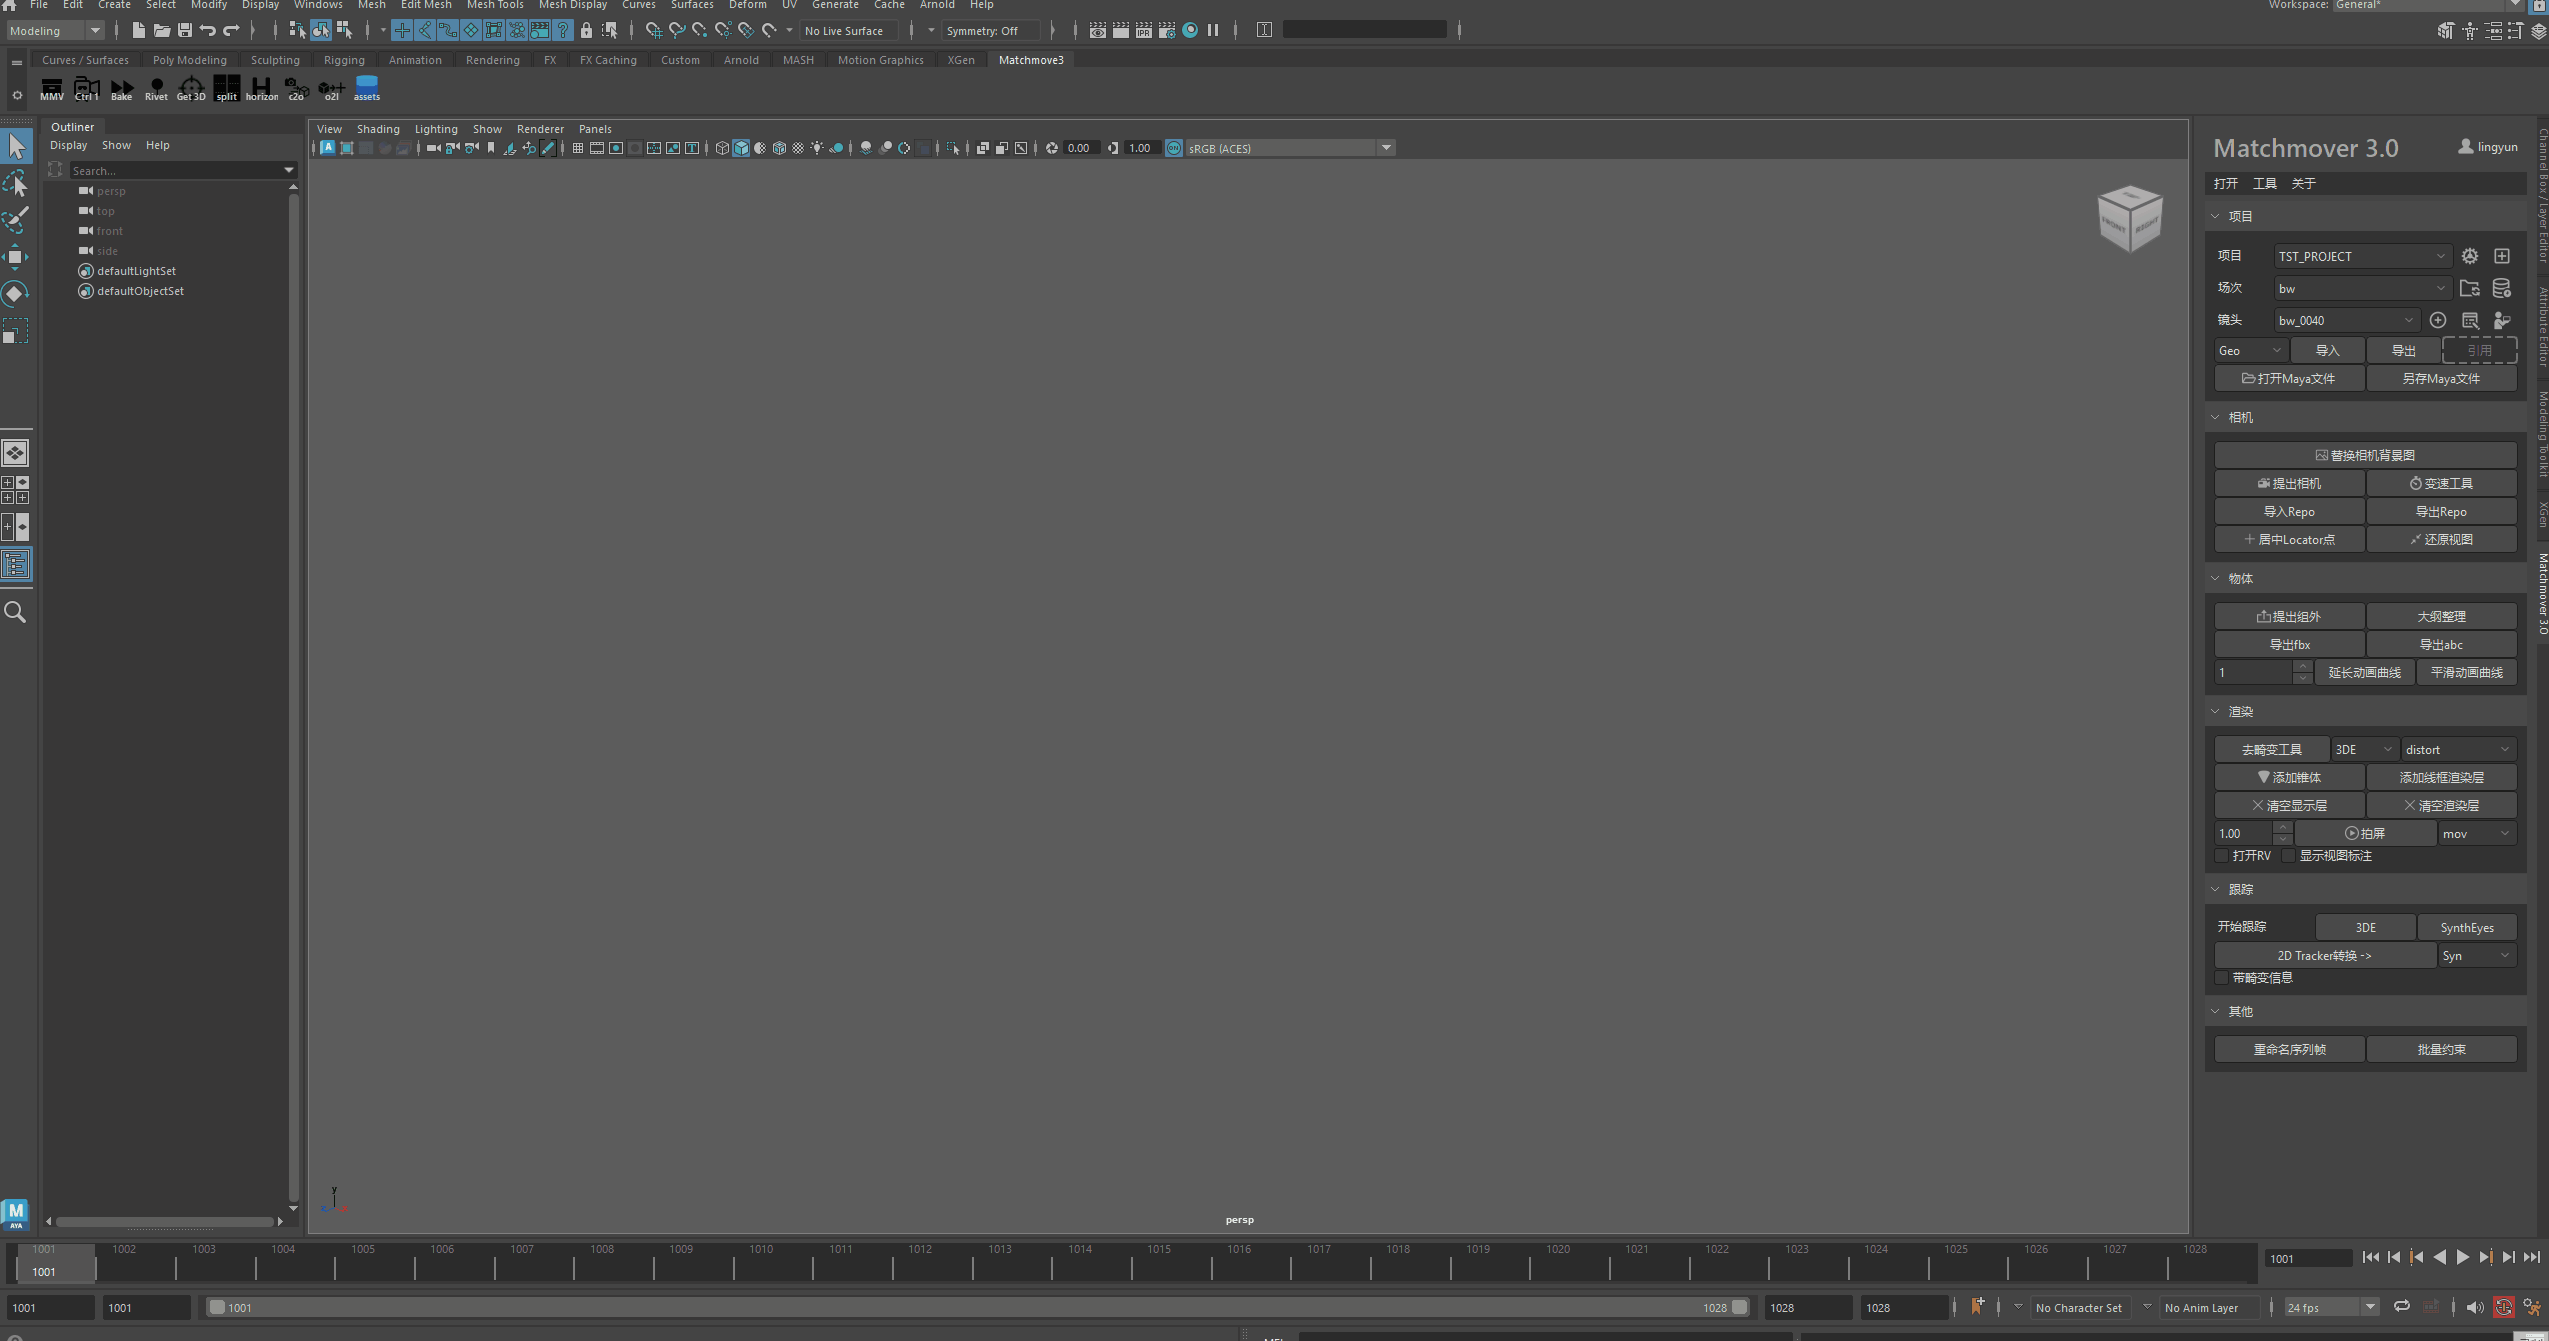Screen dimensions: 2549x1341
Task: Click the search magnifier in left toolbox
Action: pos(15,612)
